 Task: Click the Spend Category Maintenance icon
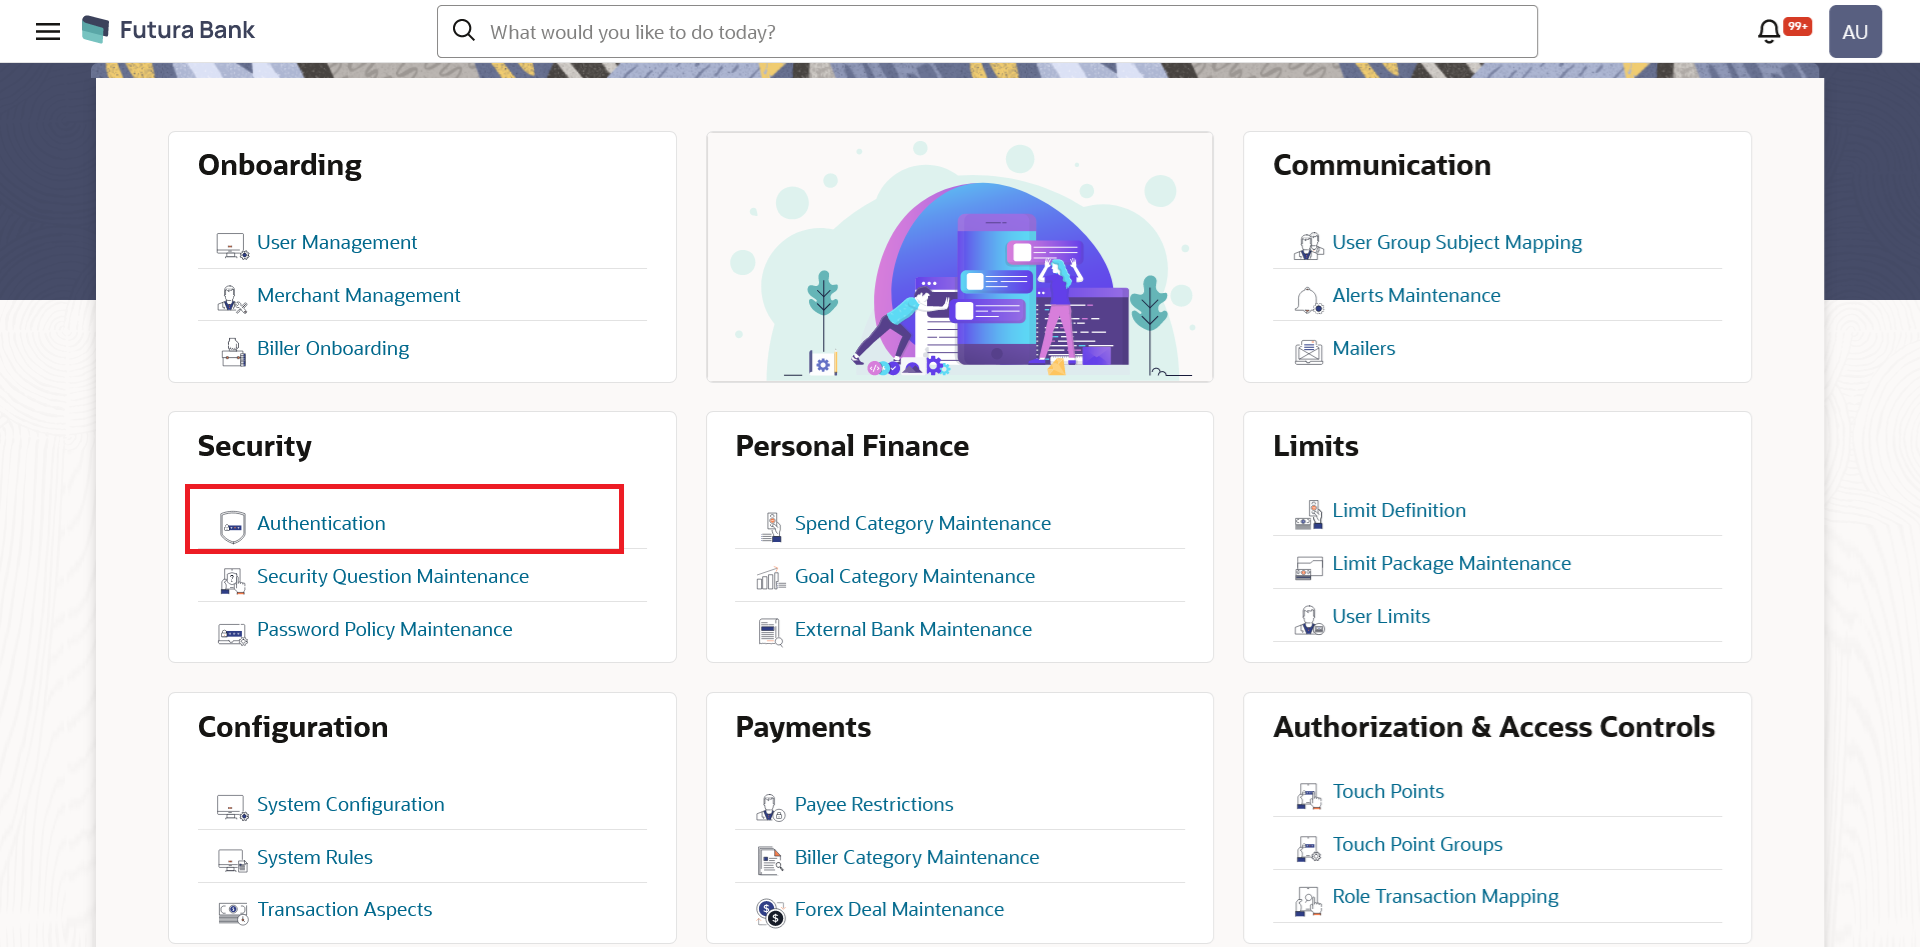point(772,526)
